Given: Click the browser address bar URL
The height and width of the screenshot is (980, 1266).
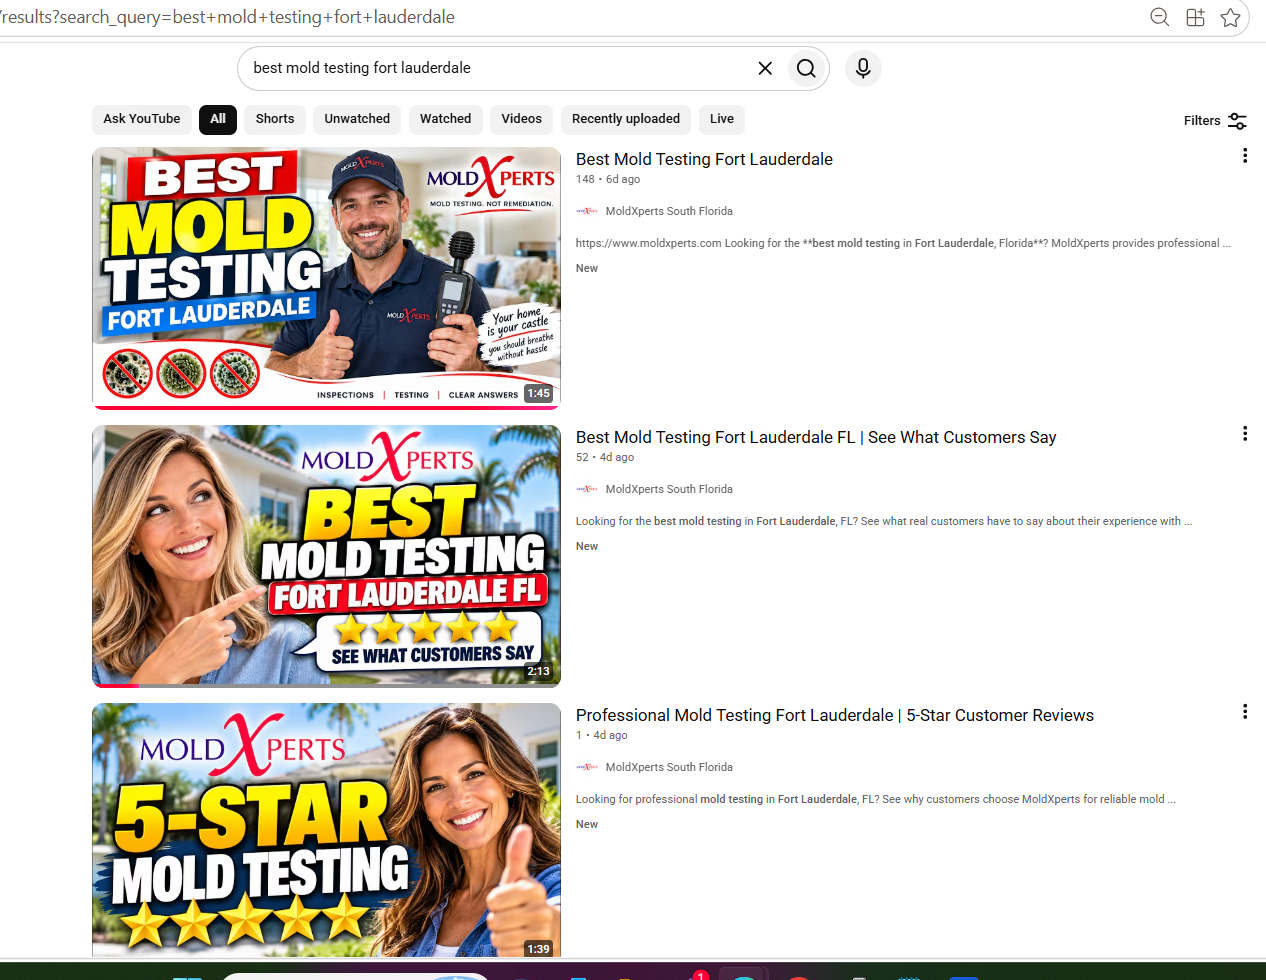Looking at the screenshot, I should [x=228, y=17].
